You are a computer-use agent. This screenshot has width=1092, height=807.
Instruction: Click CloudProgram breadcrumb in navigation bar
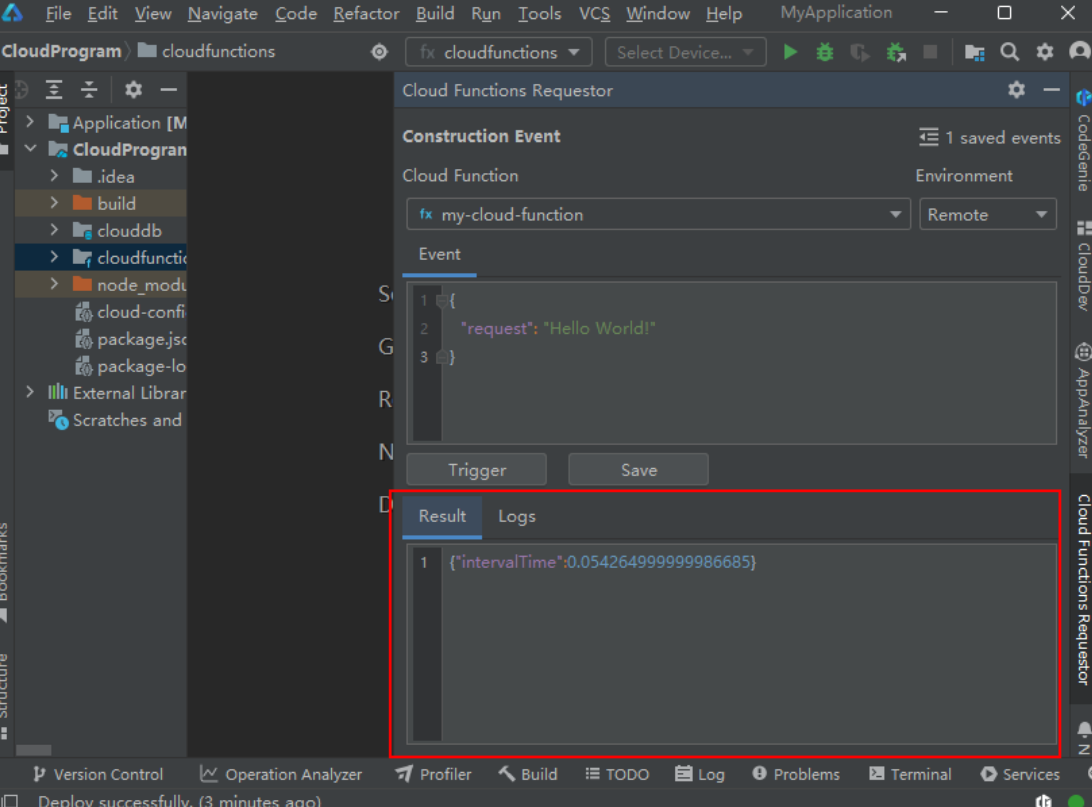(61, 51)
